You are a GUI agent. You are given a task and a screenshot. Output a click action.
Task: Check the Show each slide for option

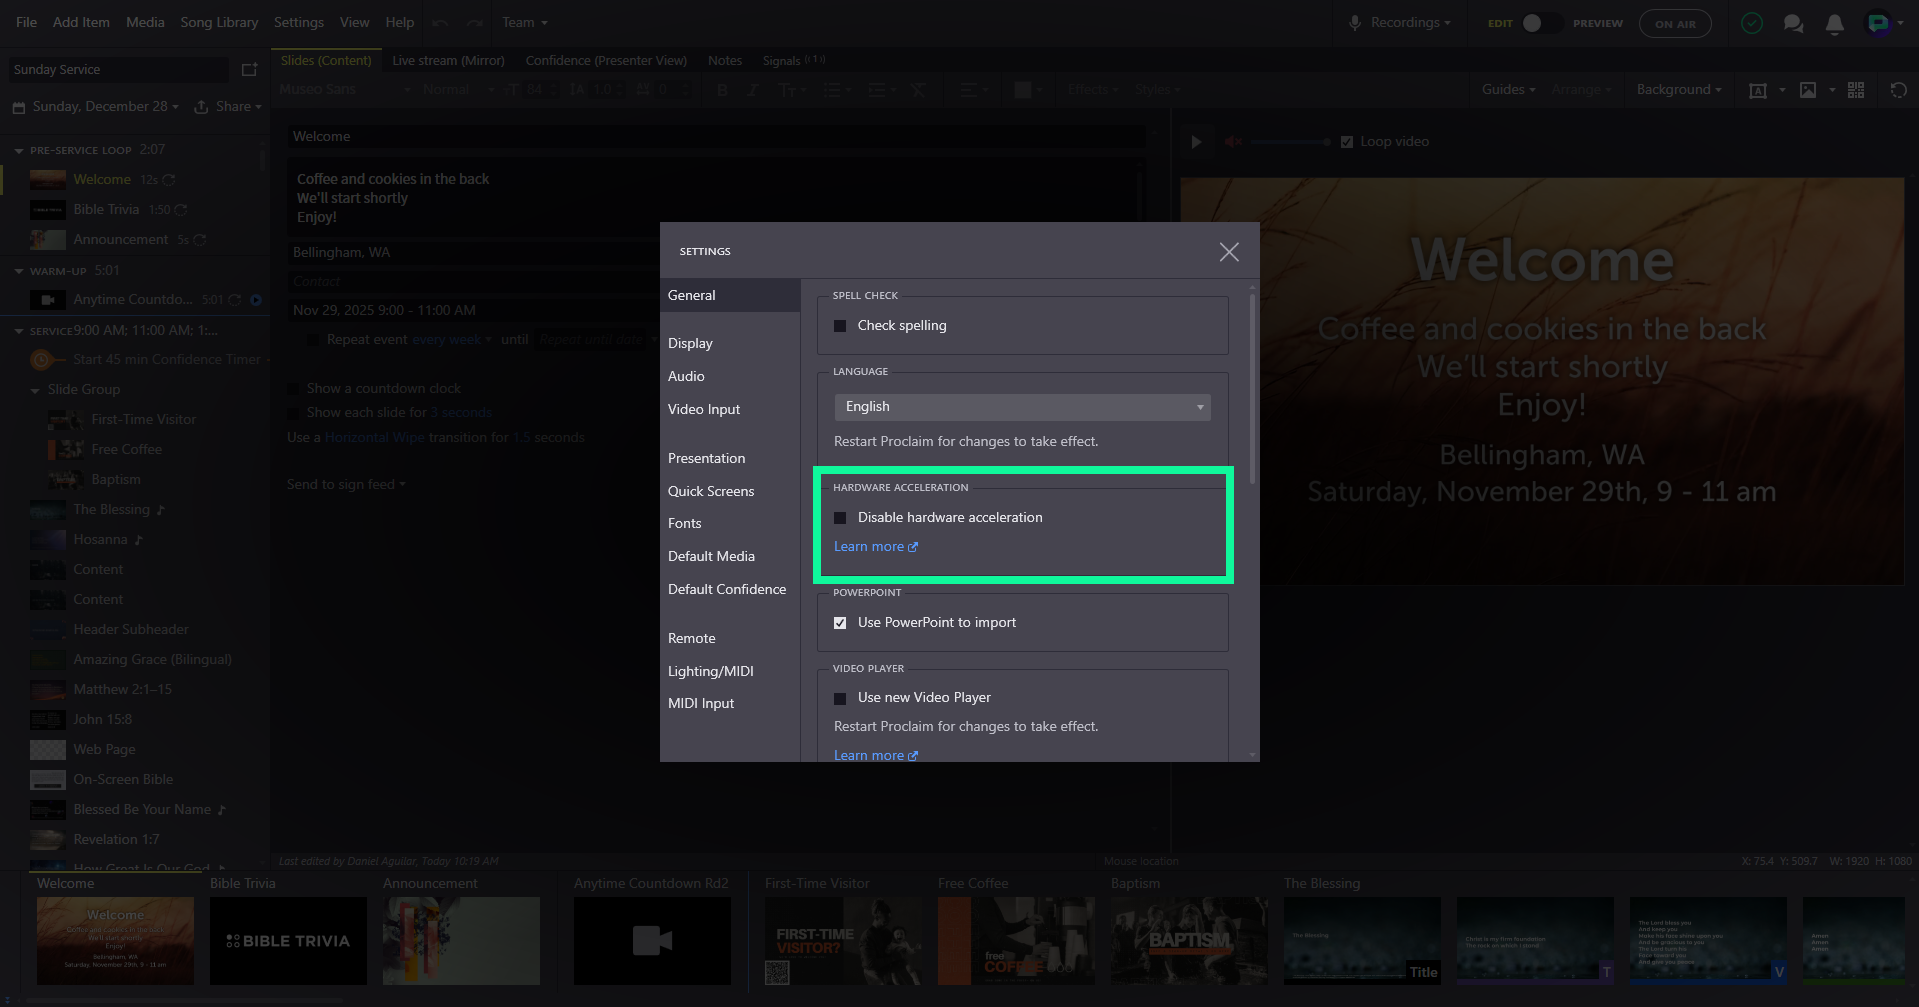[x=293, y=413]
